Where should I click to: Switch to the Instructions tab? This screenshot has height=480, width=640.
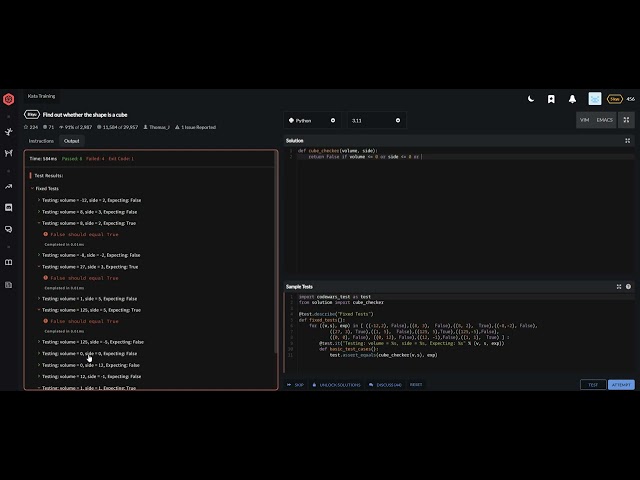pos(41,141)
